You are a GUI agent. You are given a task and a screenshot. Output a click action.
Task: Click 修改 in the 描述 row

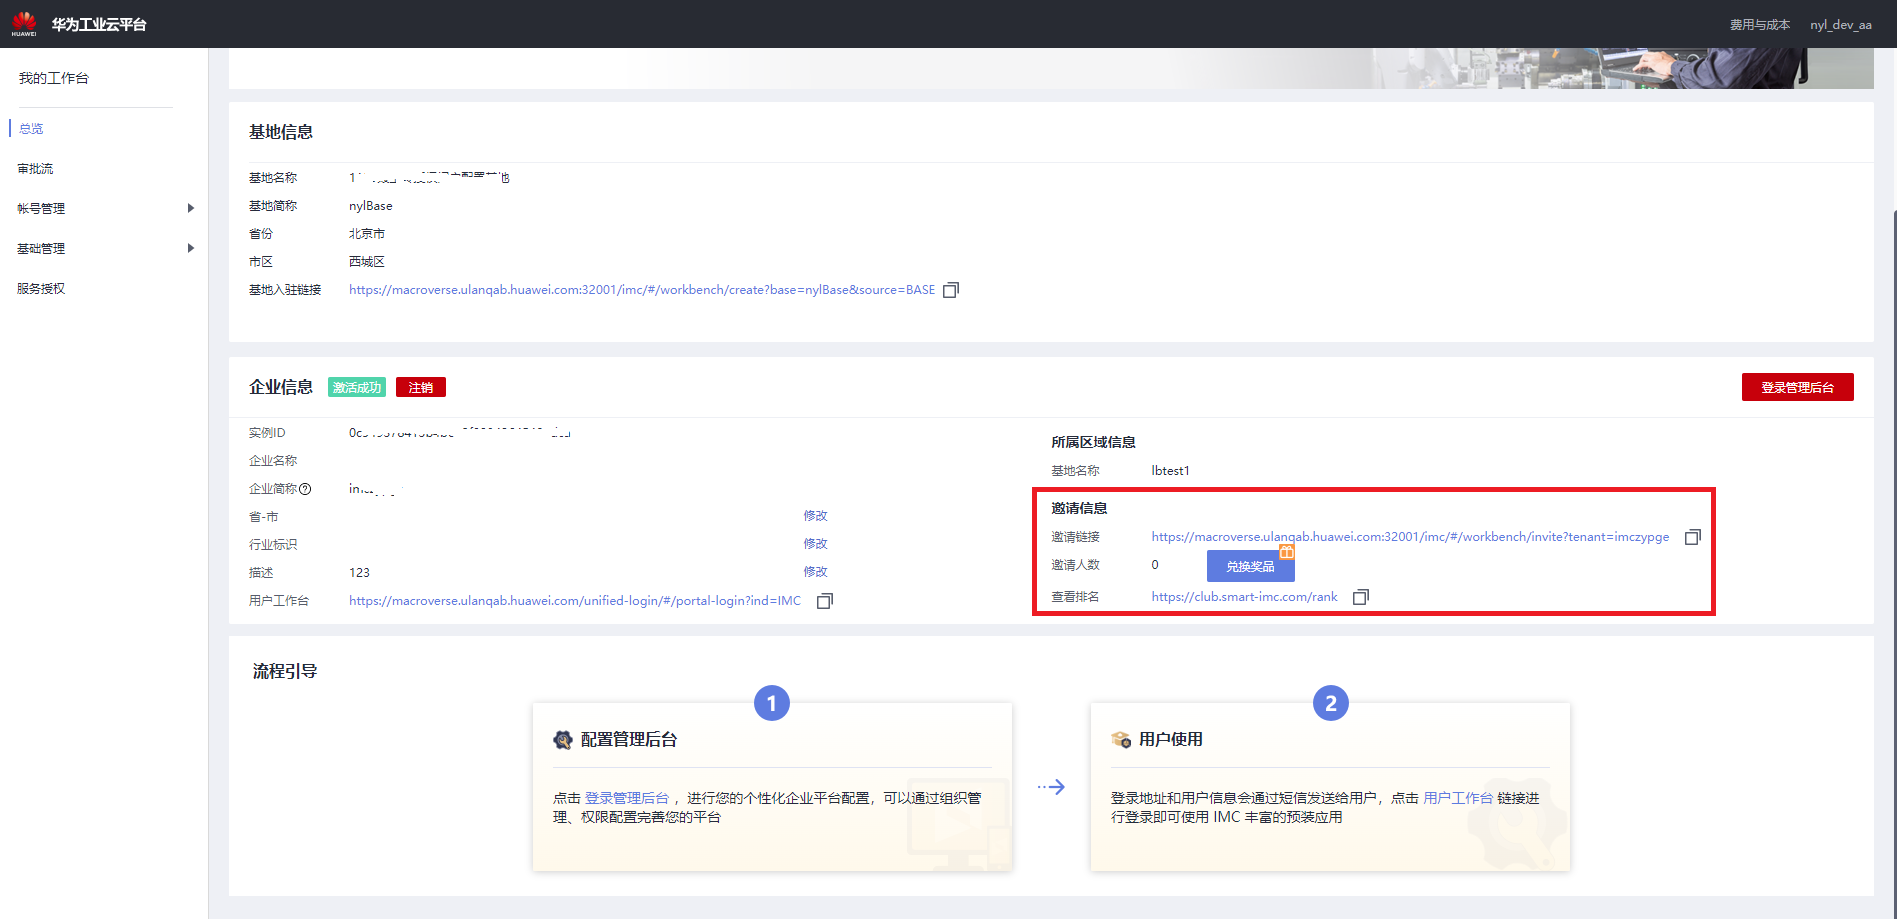pos(816,572)
